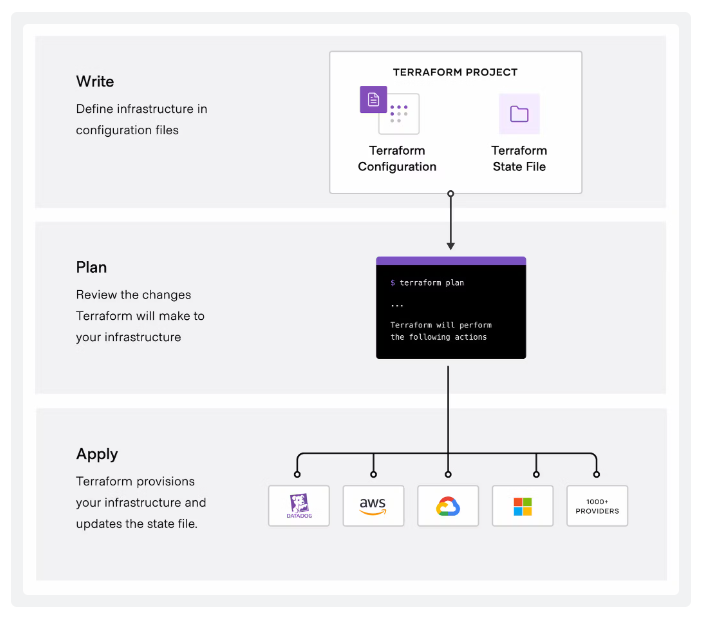
Task: Click the 'Terraform Configuration' label
Action: point(397,159)
